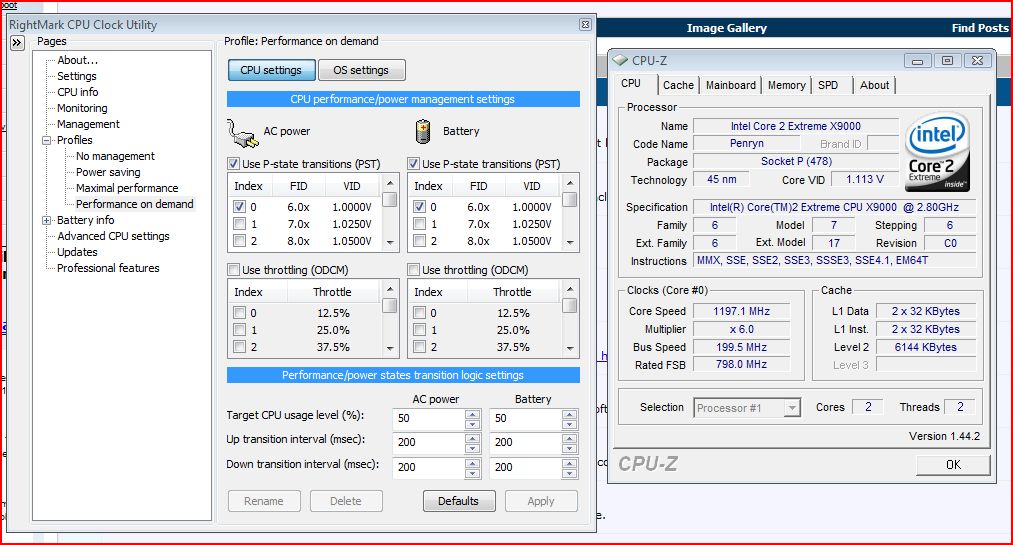
Task: Expand the Battery info tree node
Action: (x=47, y=220)
